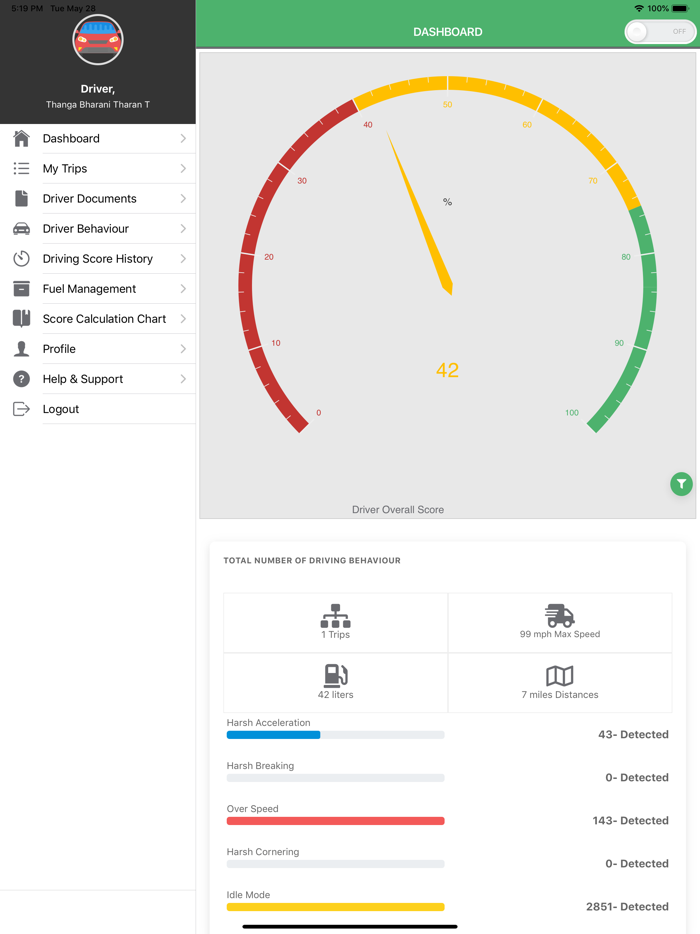Image resolution: width=700 pixels, height=934 pixels.
Task: Tap the Trips hierarchy icon
Action: [x=335, y=616]
